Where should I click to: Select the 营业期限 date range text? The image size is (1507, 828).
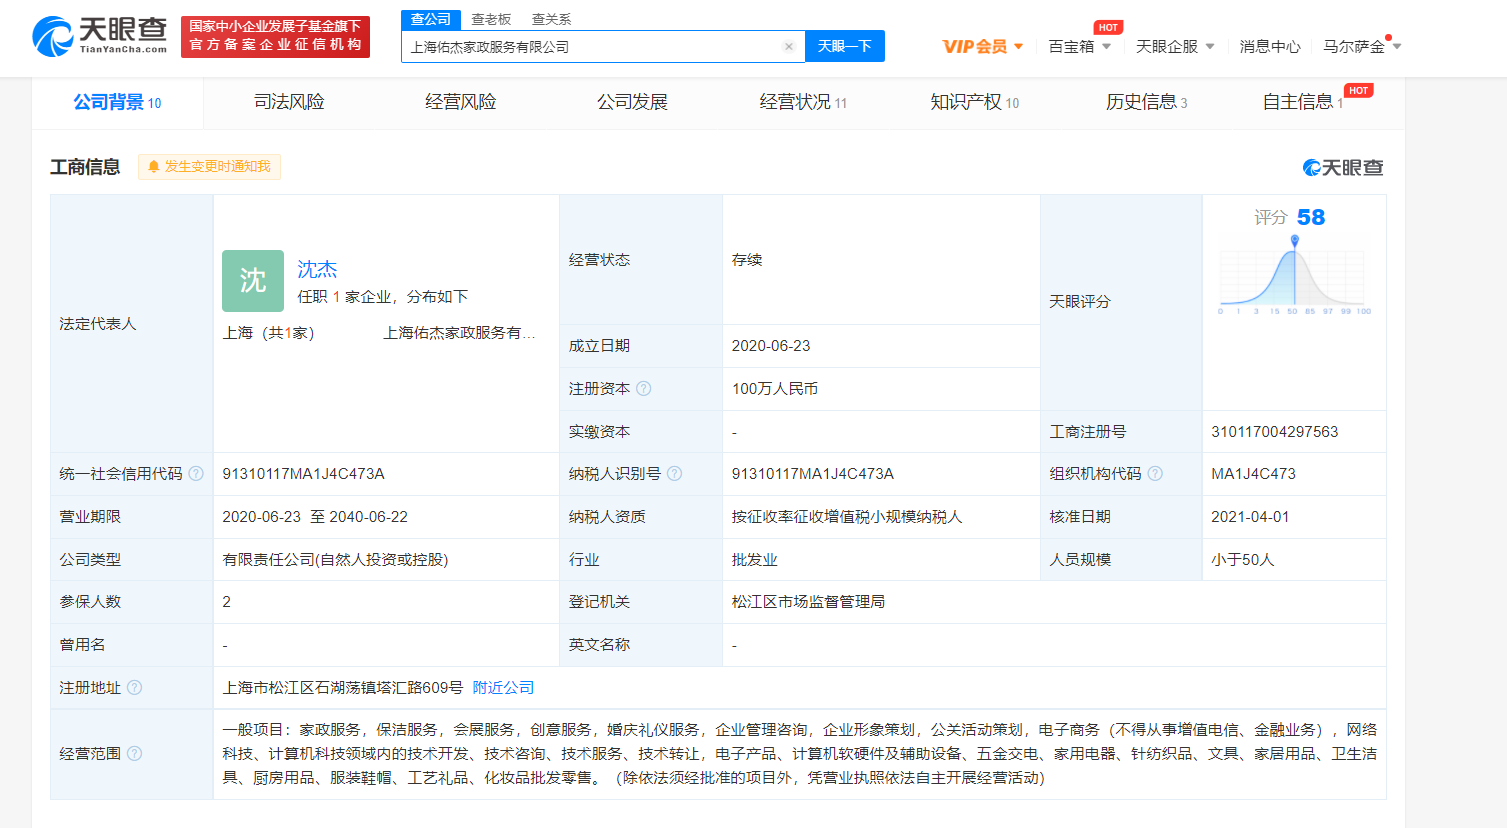click(x=315, y=517)
